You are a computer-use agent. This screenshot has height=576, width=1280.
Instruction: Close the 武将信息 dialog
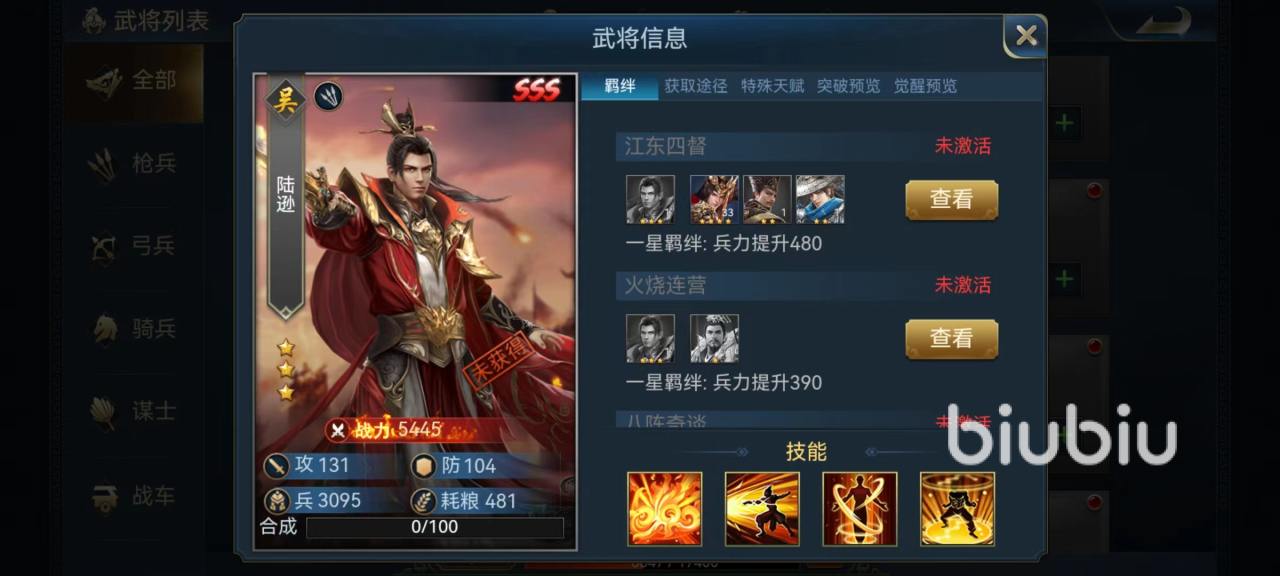click(1026, 36)
